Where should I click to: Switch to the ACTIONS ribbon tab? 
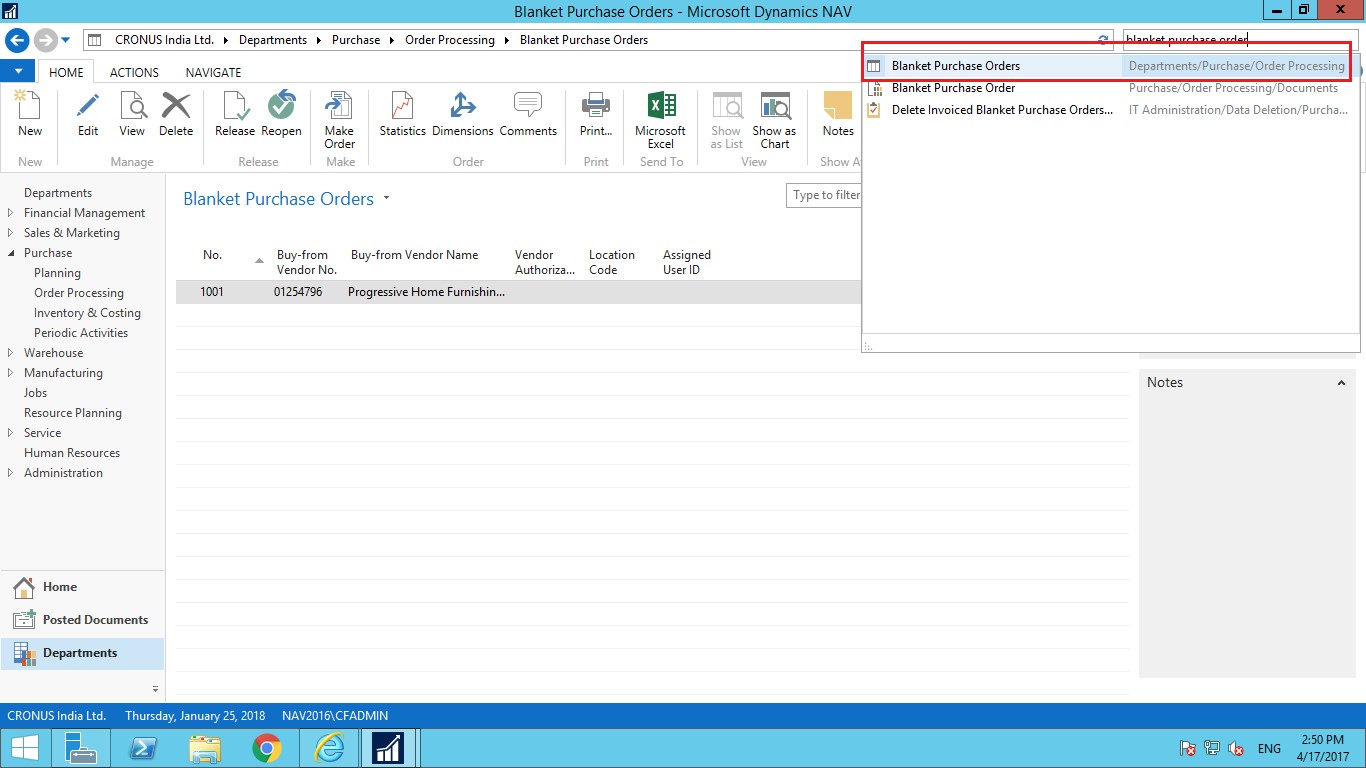pos(134,72)
